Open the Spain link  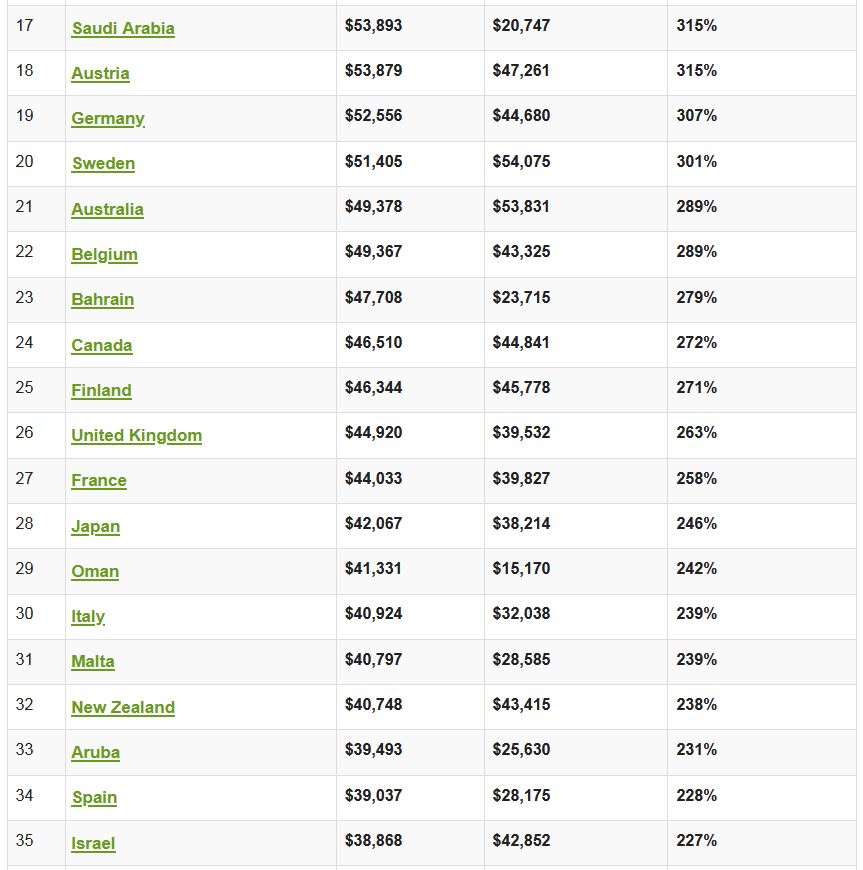point(94,797)
